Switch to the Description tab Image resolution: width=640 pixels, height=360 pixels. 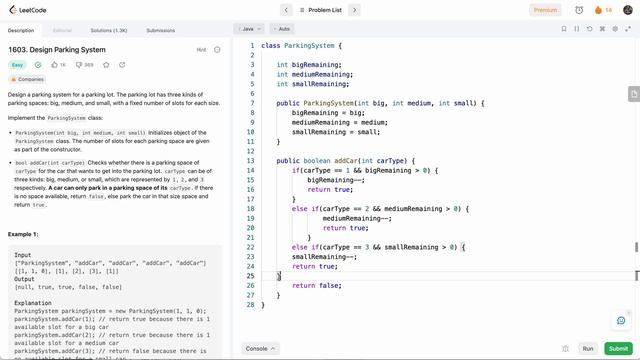(x=21, y=30)
